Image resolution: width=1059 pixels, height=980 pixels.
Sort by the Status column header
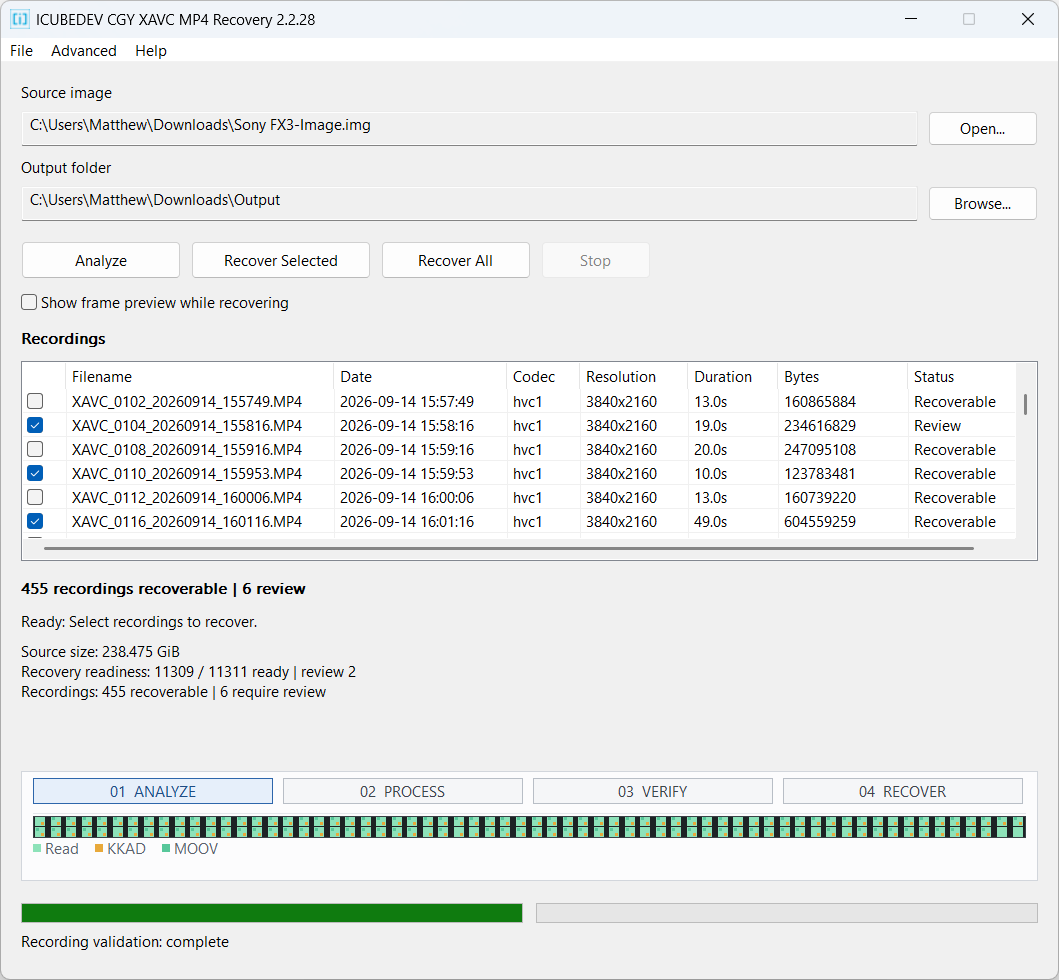click(x=961, y=376)
